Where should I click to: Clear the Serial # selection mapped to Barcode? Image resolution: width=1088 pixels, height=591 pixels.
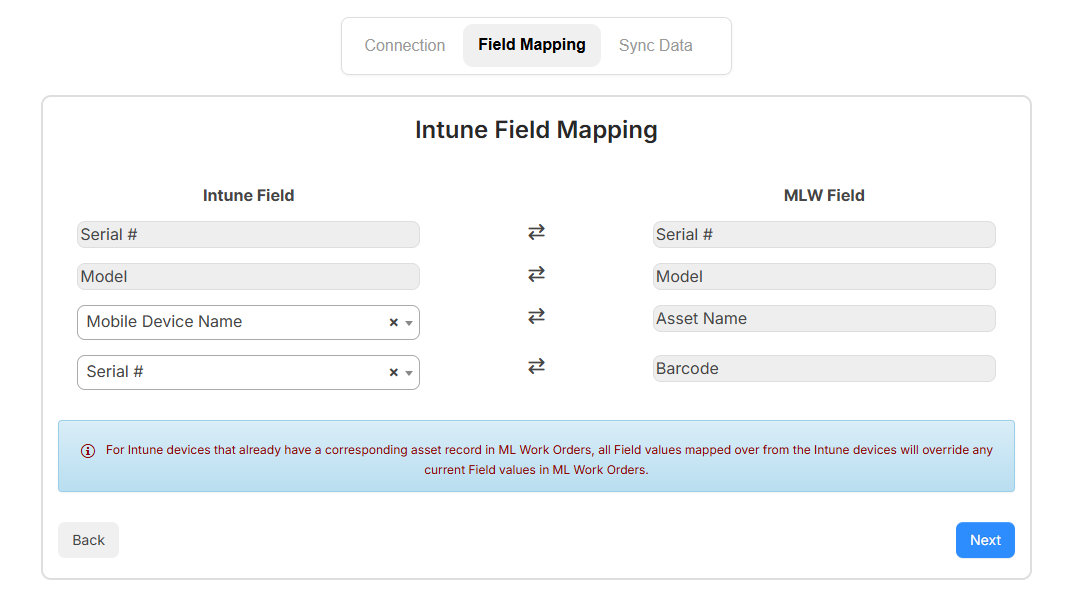click(393, 372)
